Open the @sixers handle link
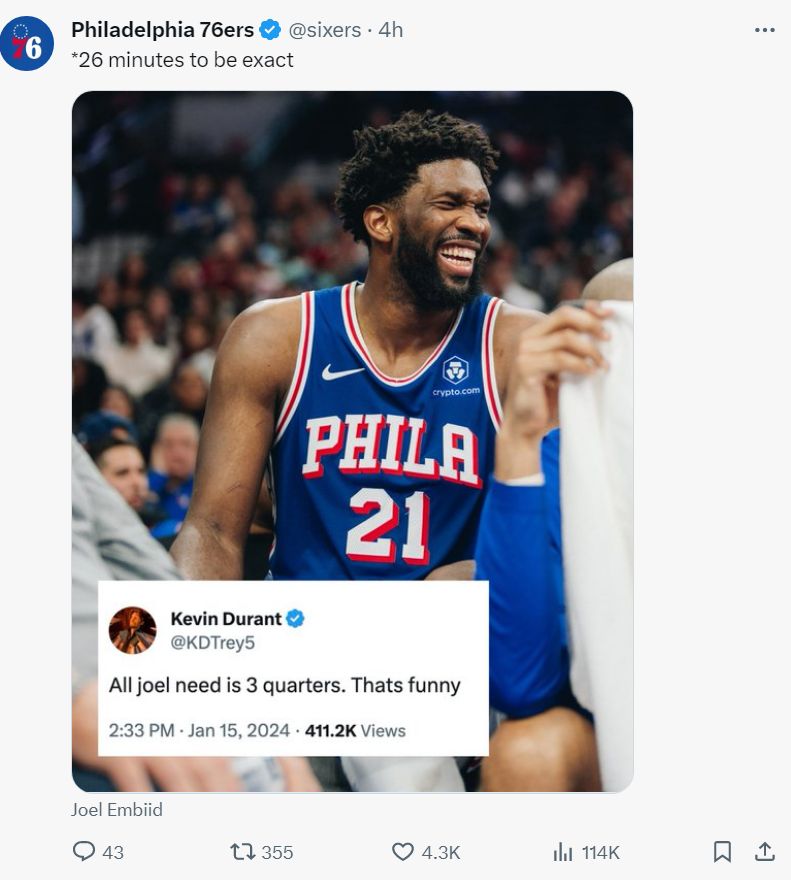This screenshot has width=791, height=880. 324,30
